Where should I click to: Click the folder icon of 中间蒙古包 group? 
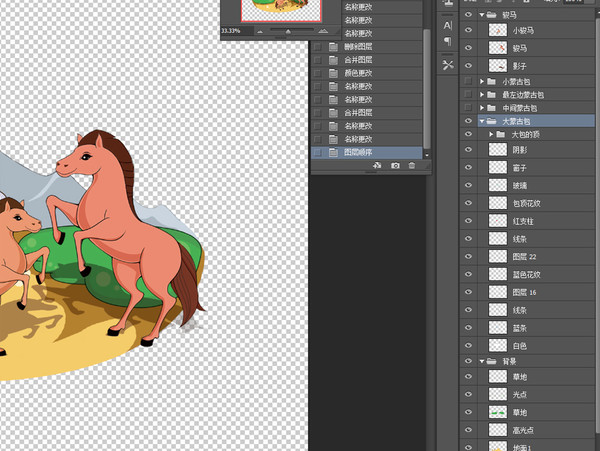pyautogui.click(x=491, y=108)
